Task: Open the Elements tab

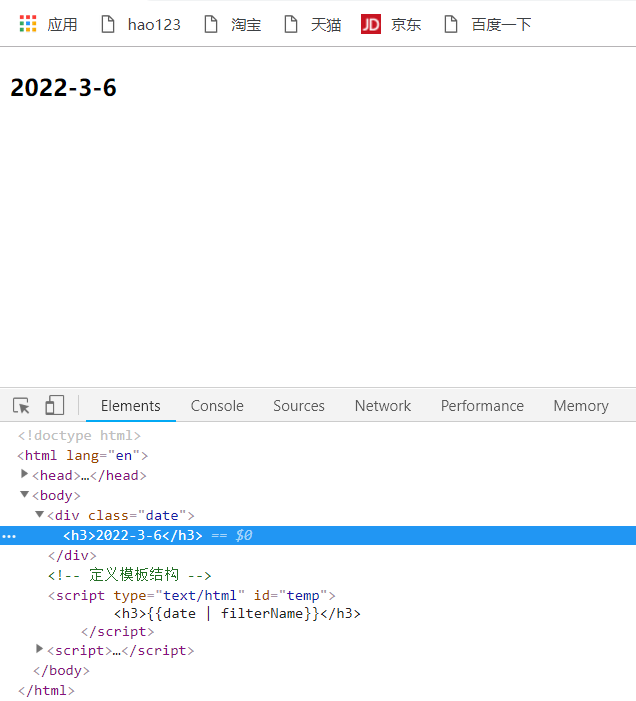Action: (131, 406)
